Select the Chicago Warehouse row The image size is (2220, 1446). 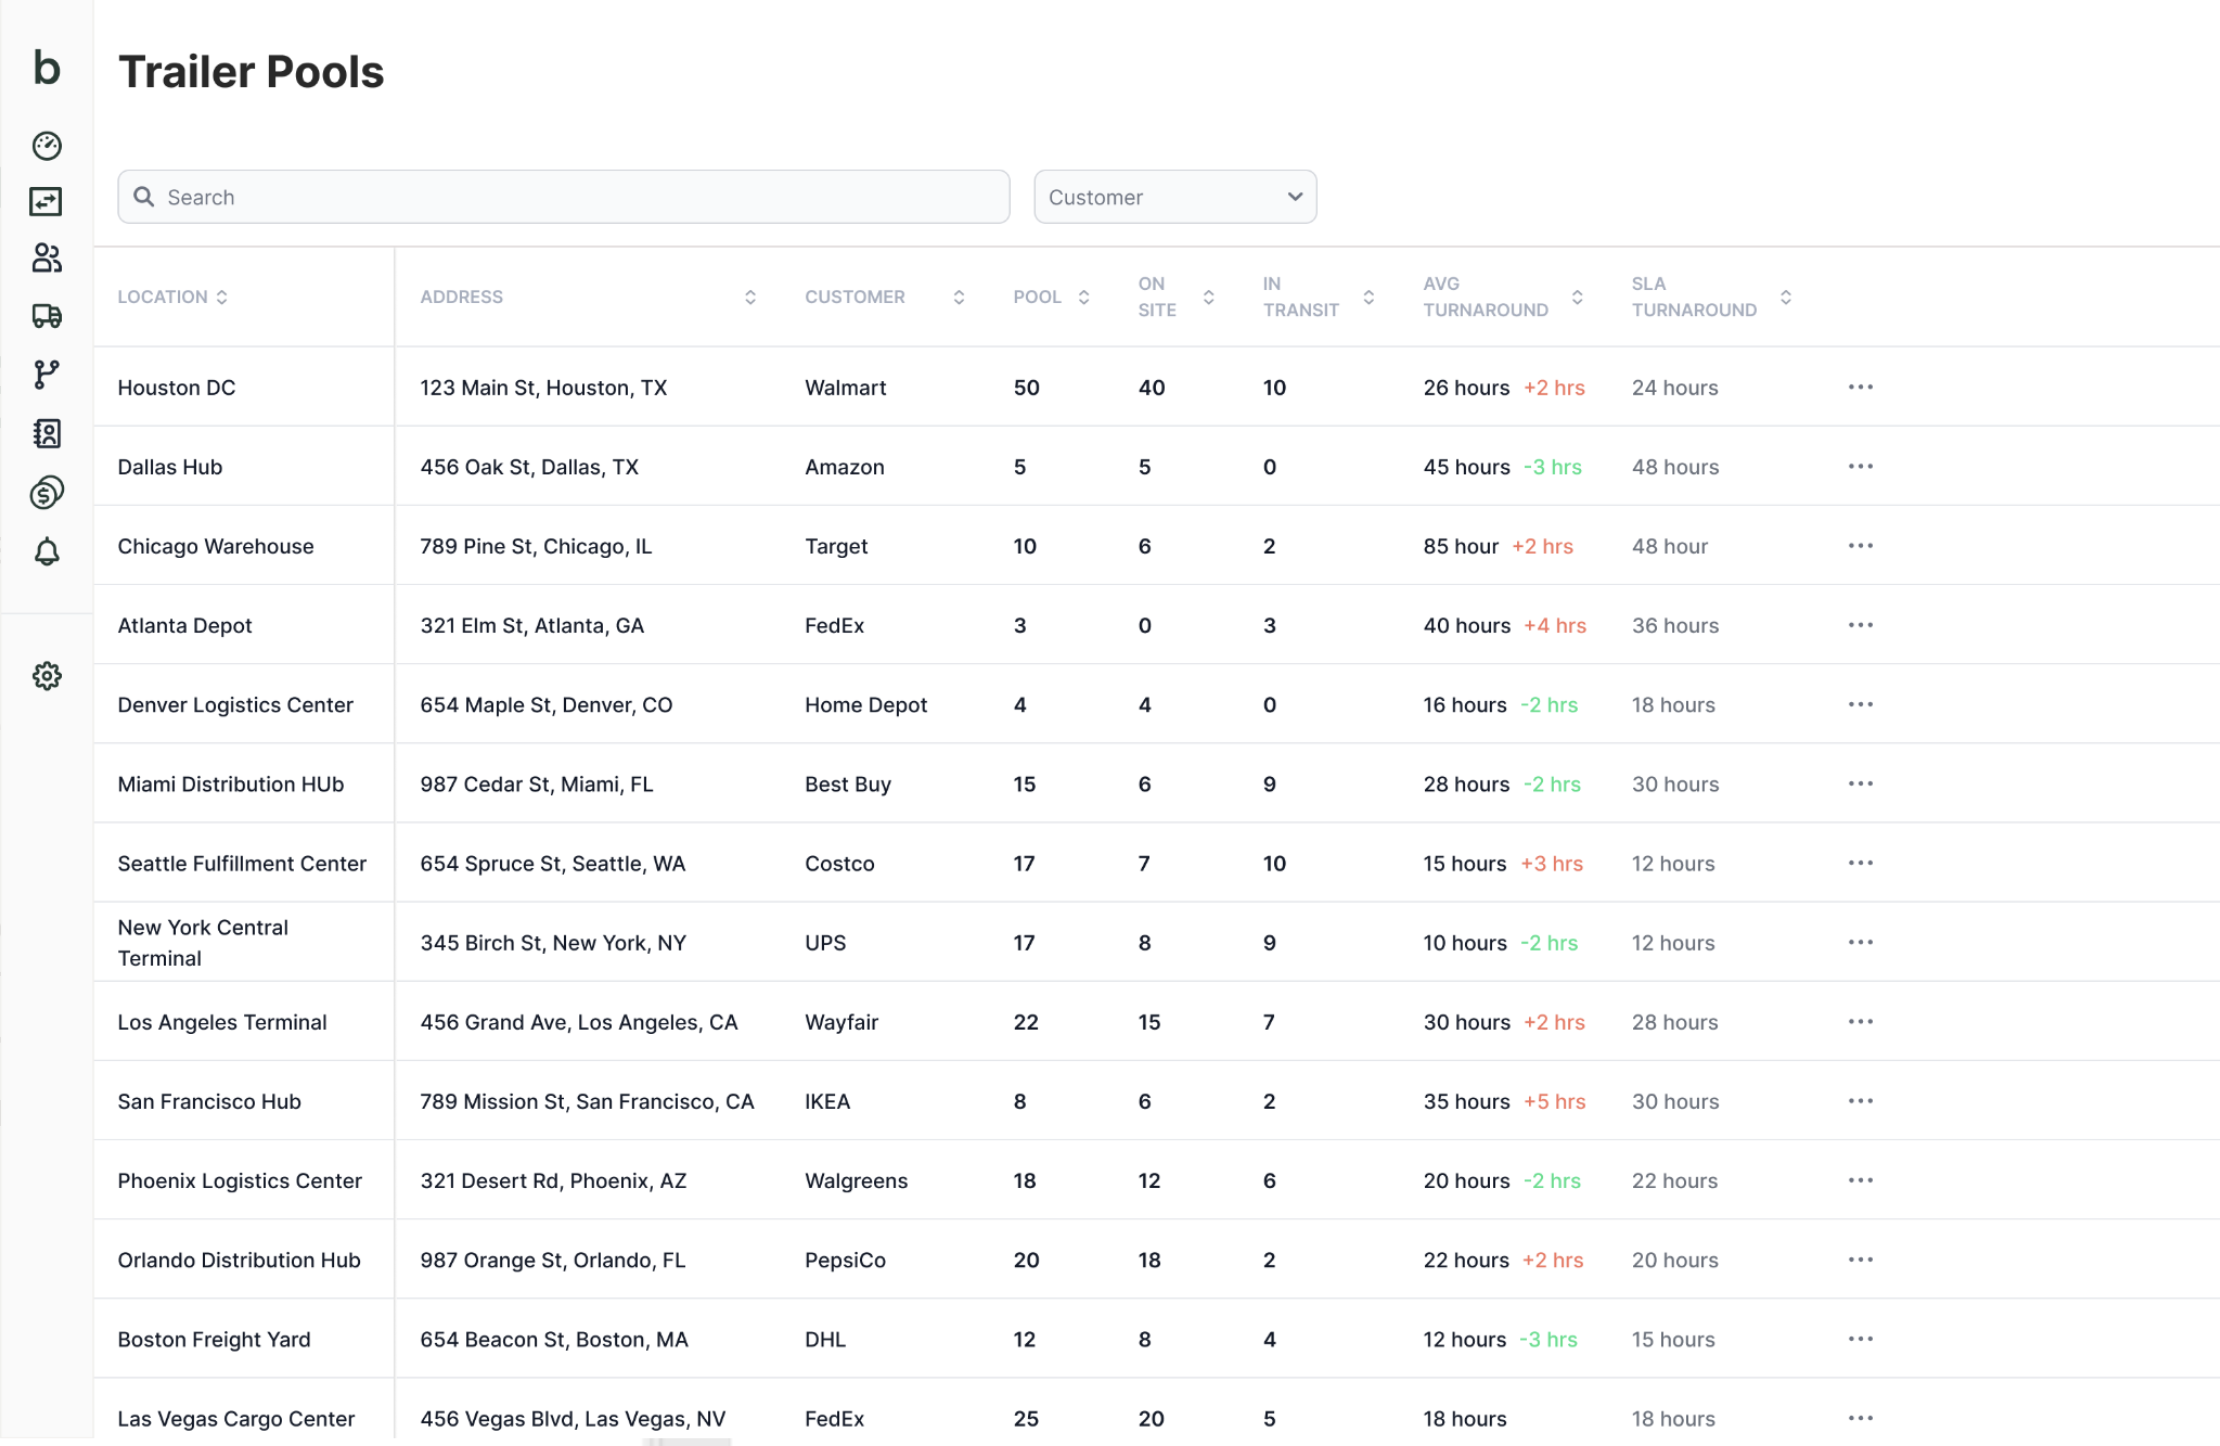(216, 546)
